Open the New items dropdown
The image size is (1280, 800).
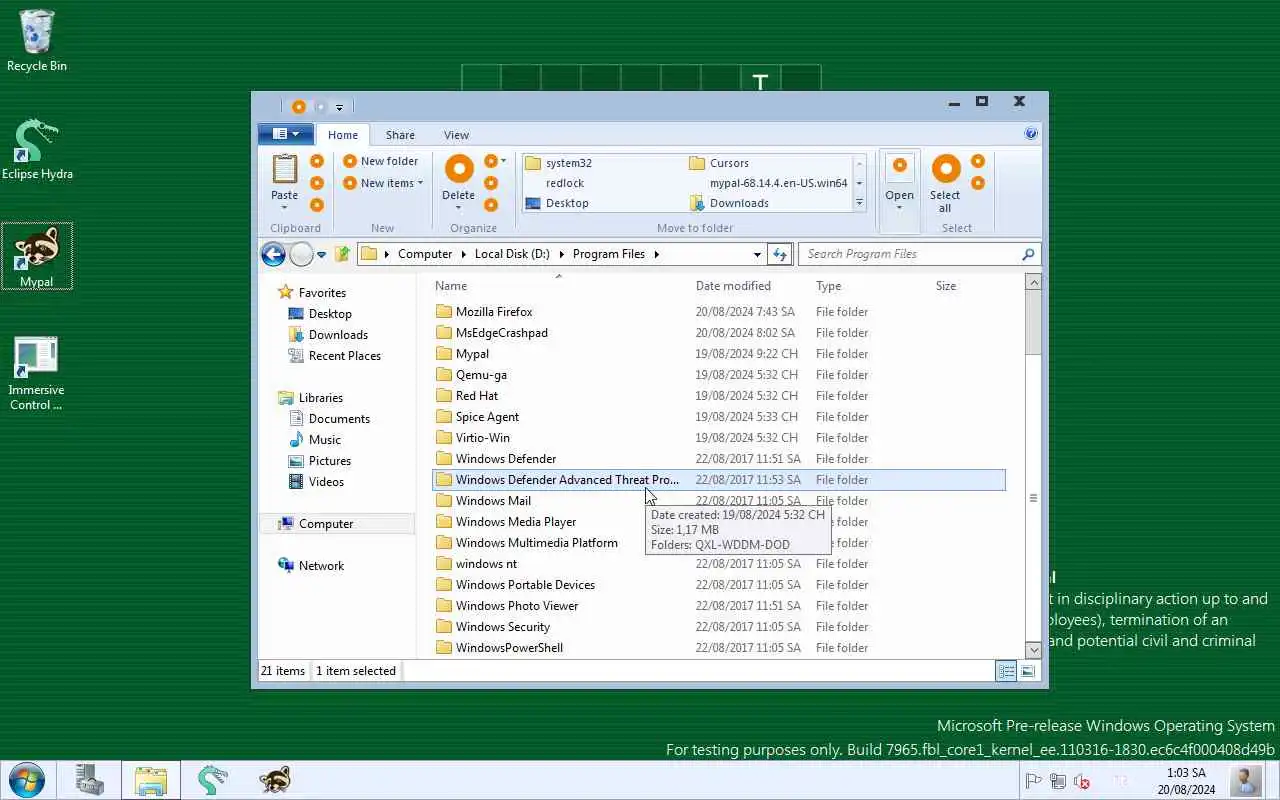384,183
